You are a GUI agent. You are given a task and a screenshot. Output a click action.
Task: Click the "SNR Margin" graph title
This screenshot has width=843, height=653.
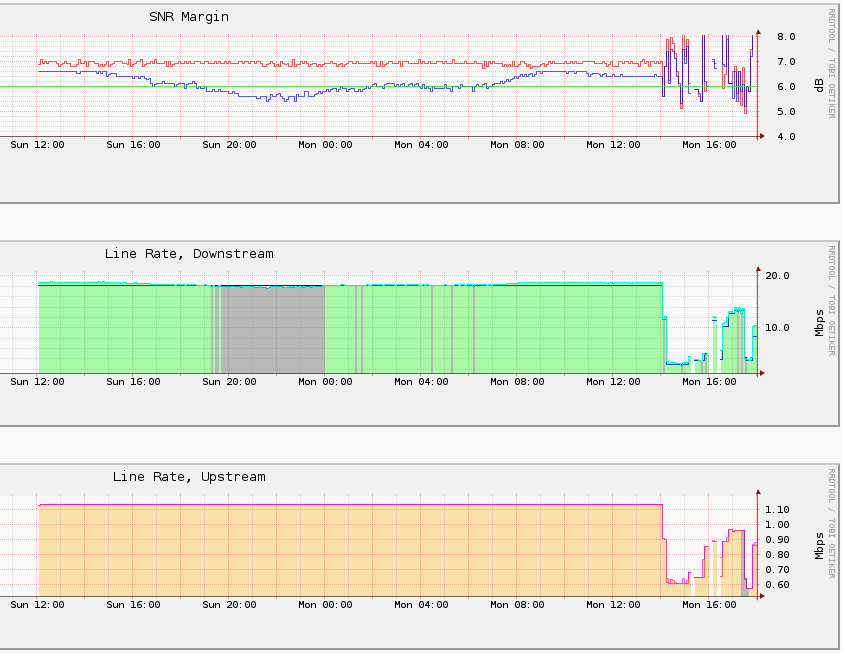pos(189,17)
